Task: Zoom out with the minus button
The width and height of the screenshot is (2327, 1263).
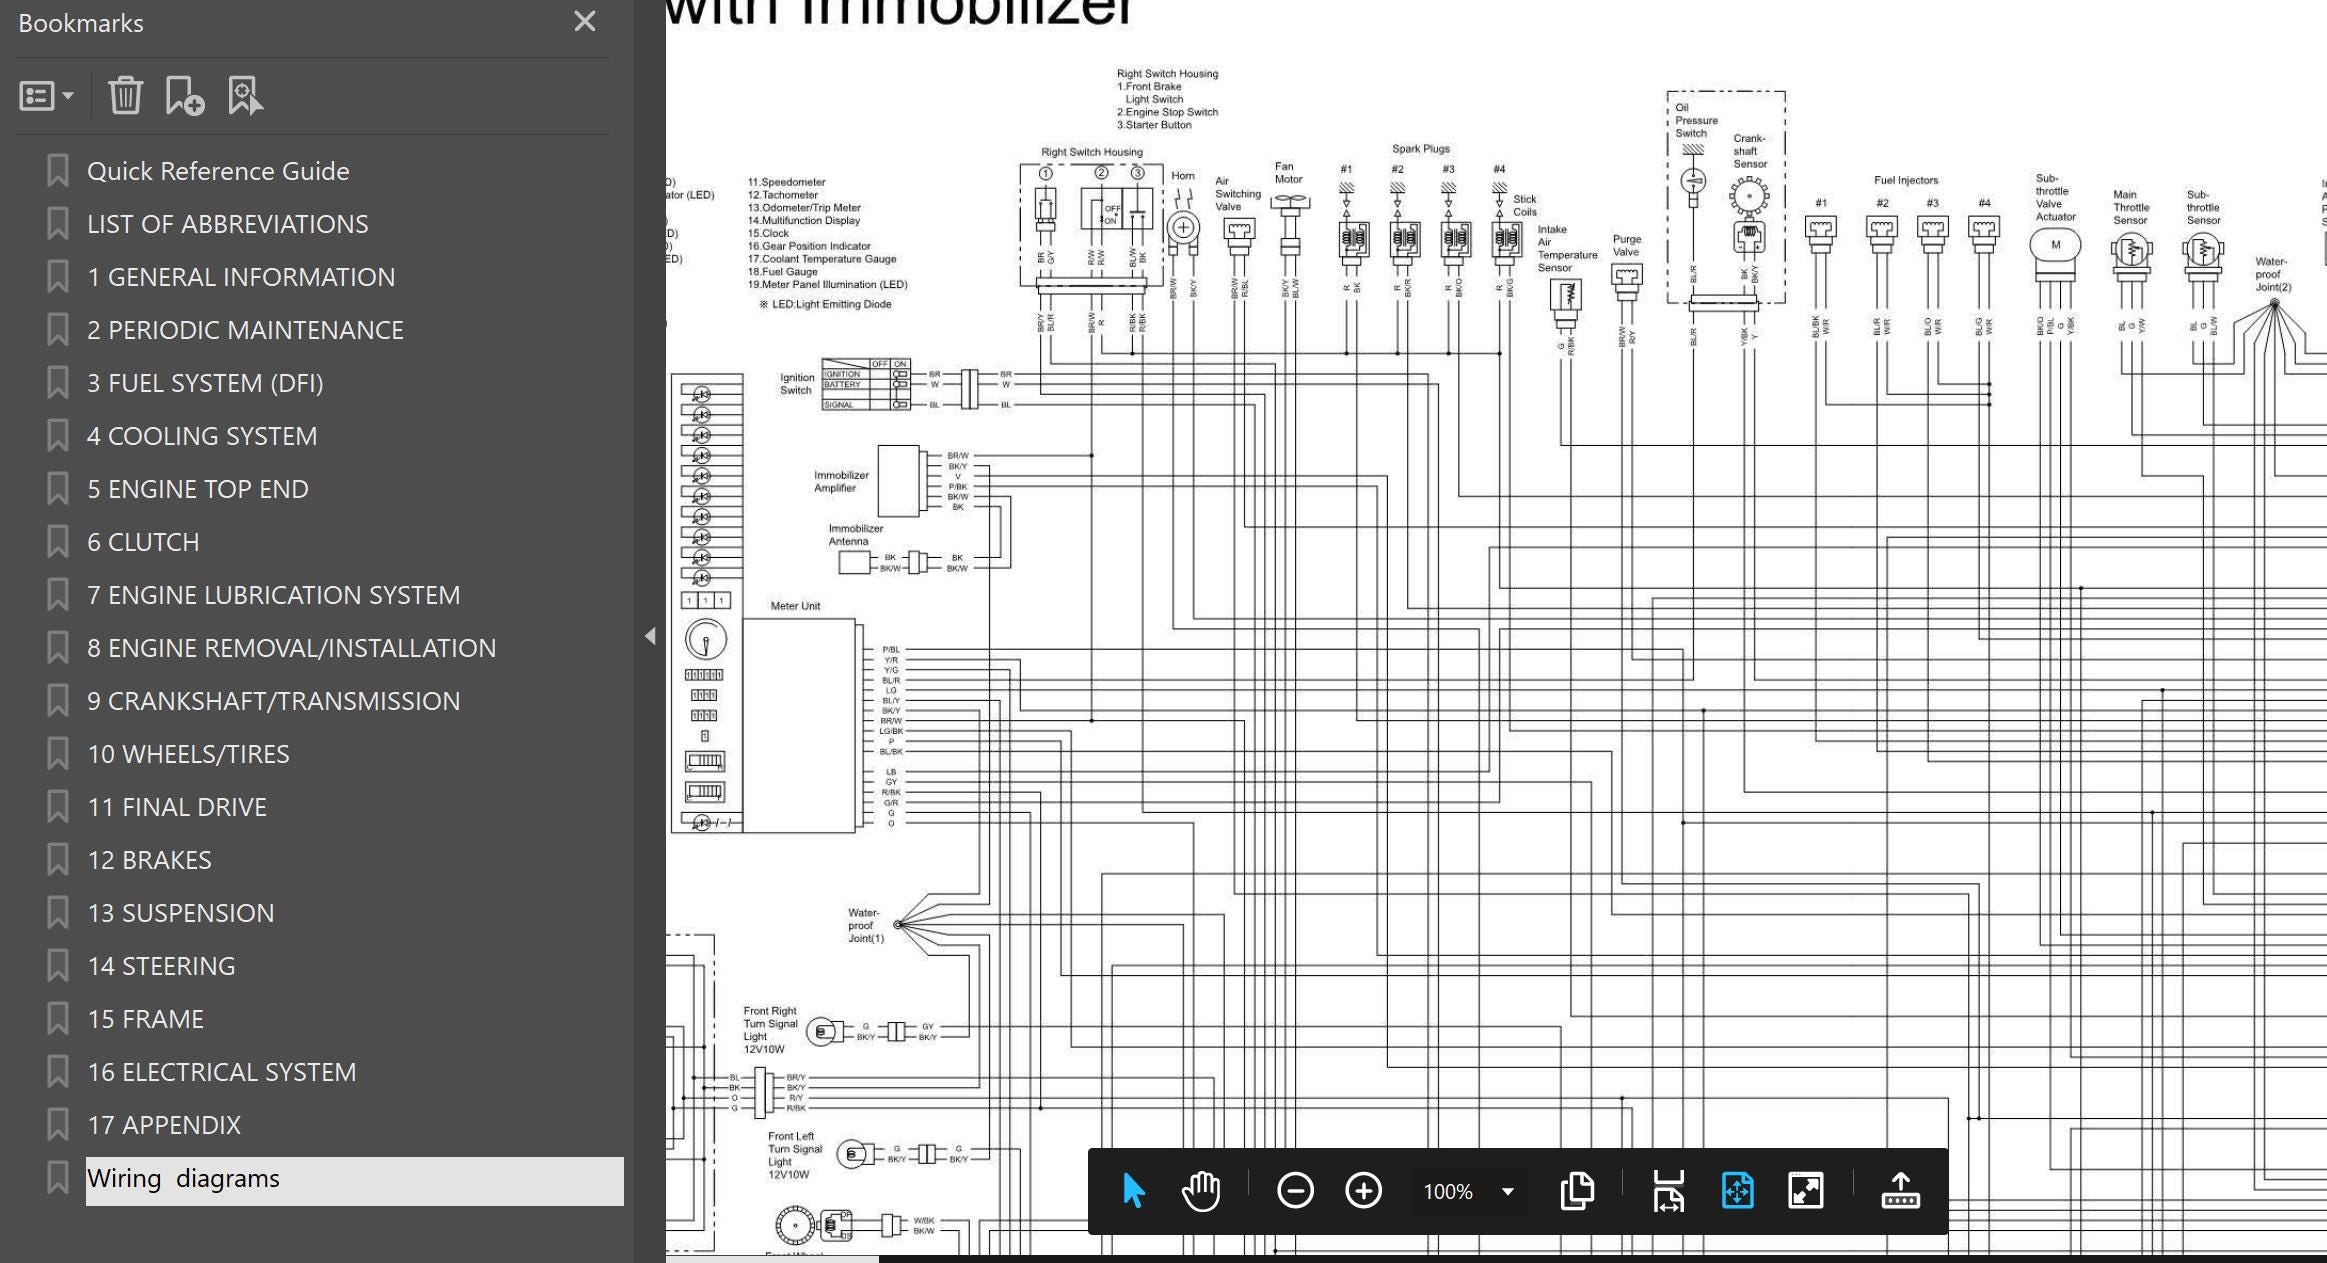Action: [1295, 1191]
